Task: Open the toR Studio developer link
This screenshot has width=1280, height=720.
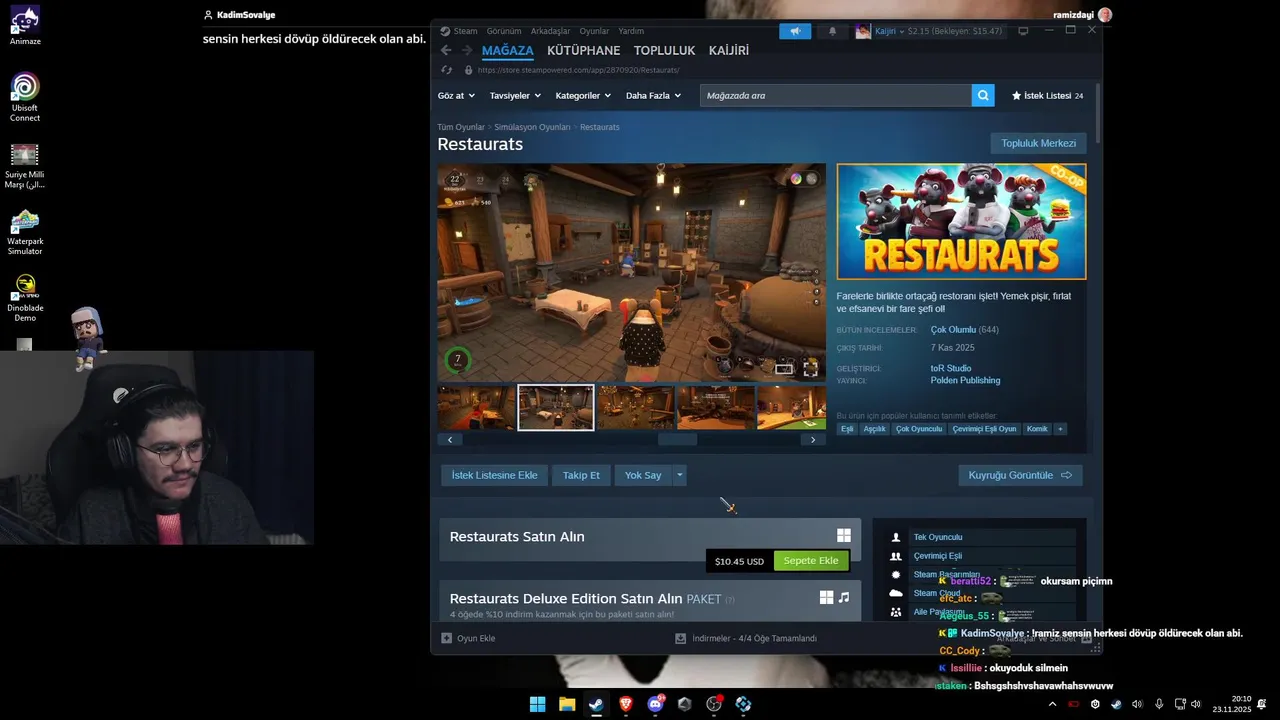Action: [x=951, y=368]
